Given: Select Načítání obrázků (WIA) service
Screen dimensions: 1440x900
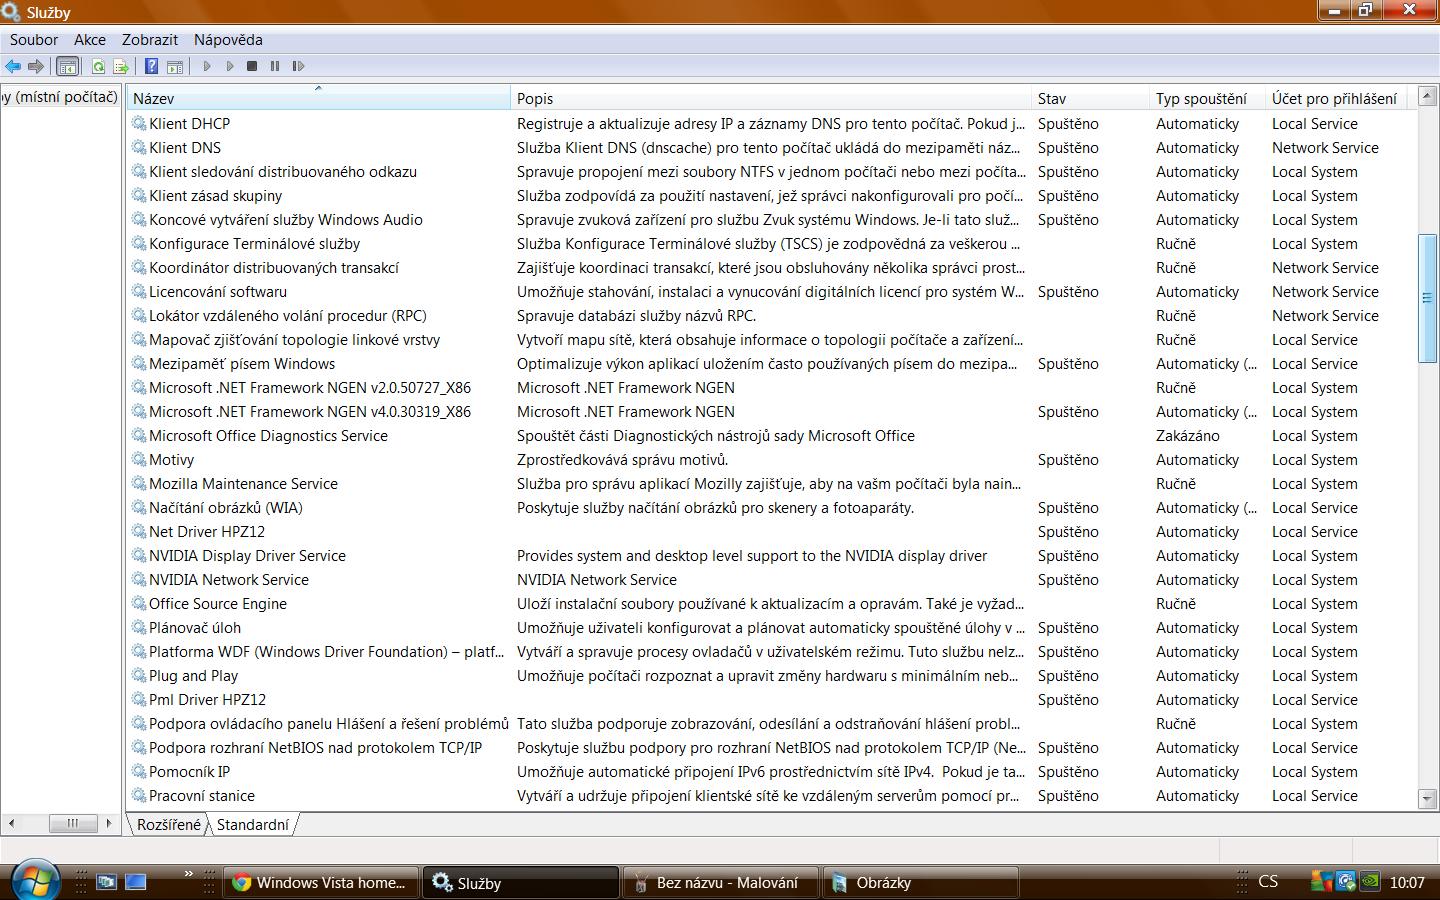Looking at the screenshot, I should click(x=226, y=508).
